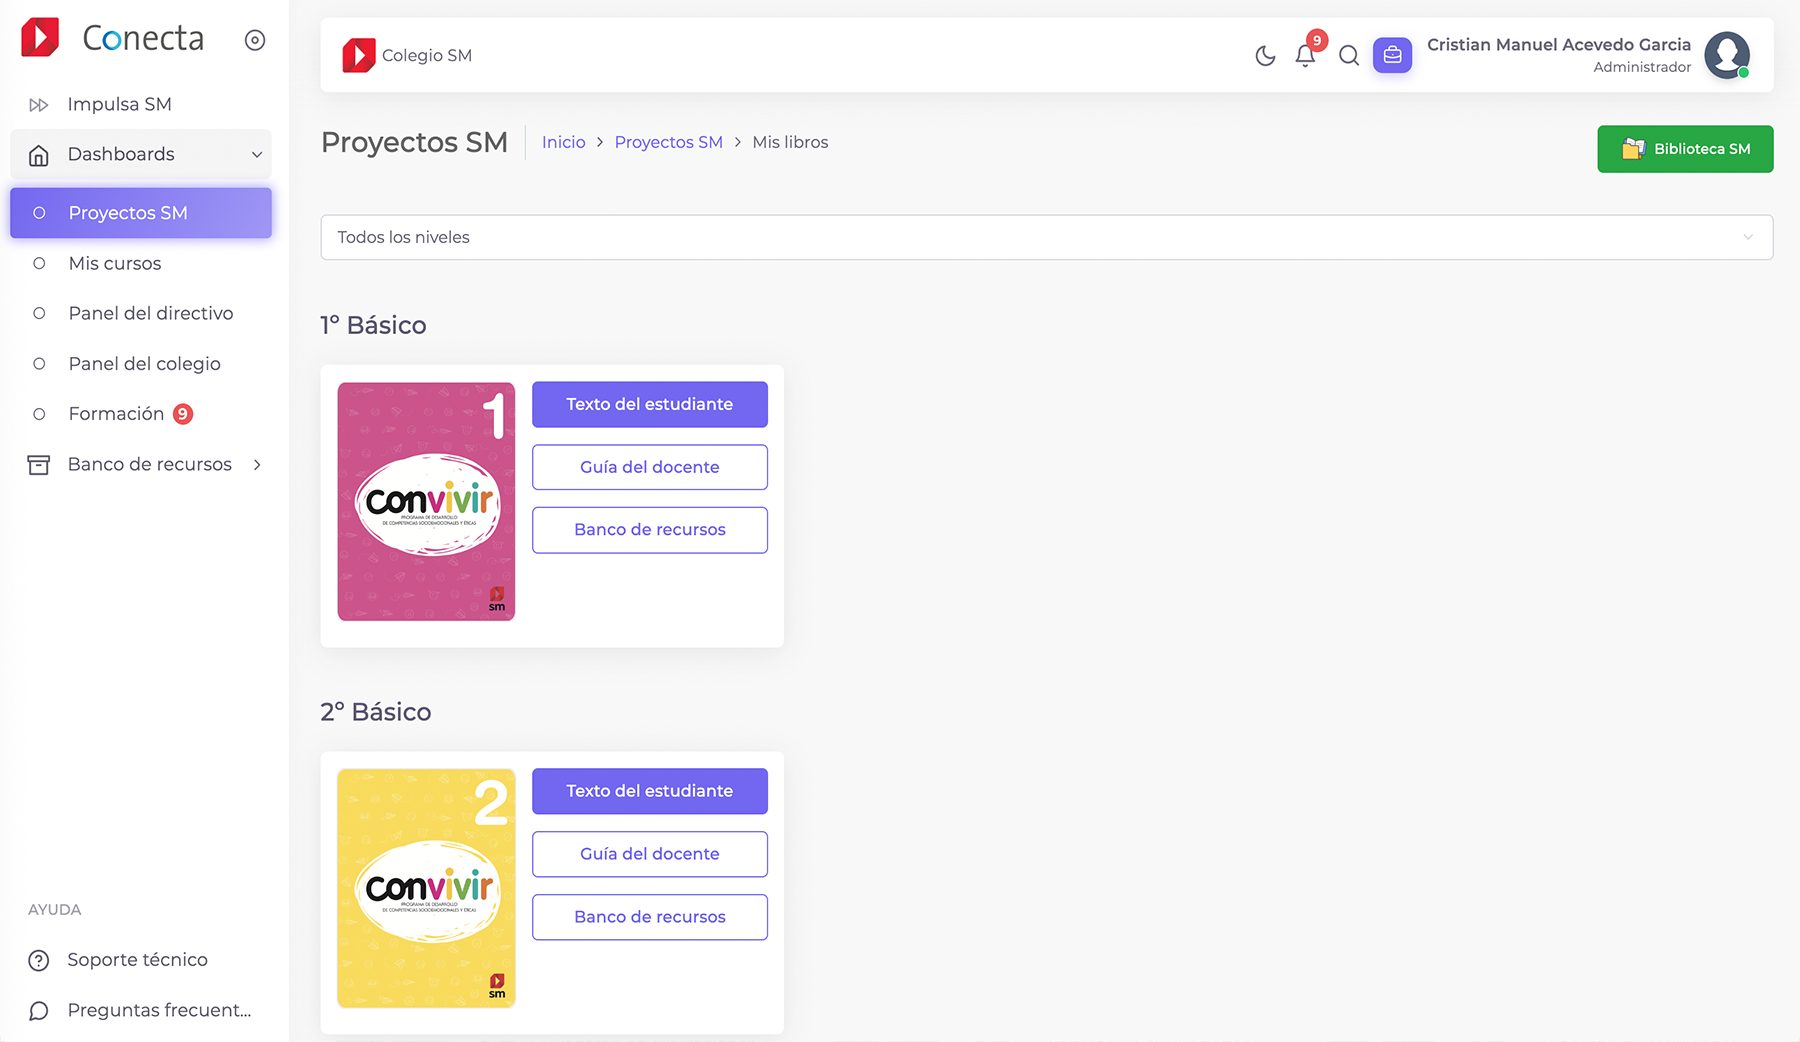
Task: Expand Banco de recursos sidebar chevron
Action: point(257,465)
